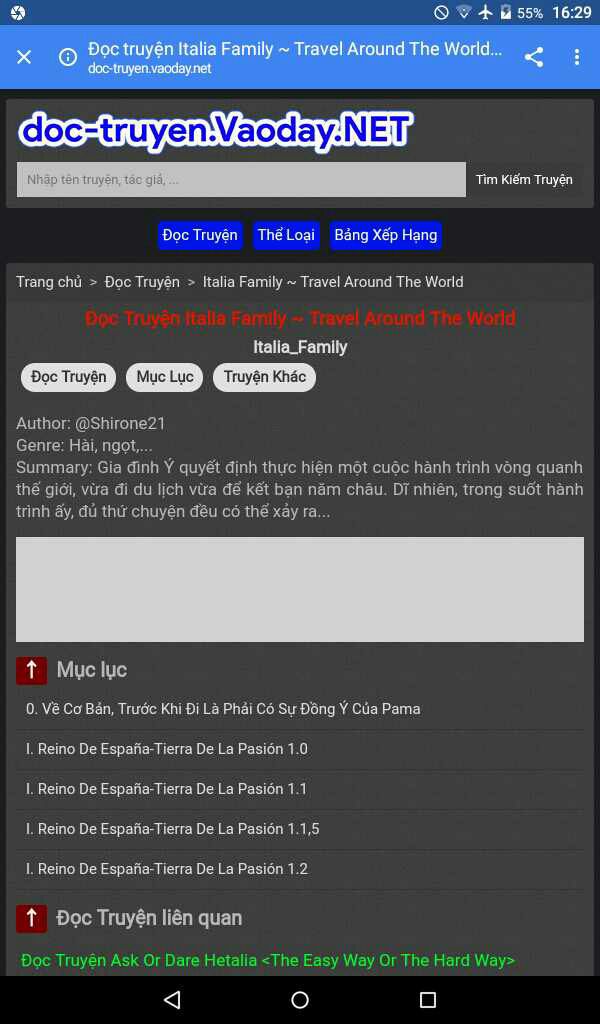600x1024 pixels.
Task: Click the red arrow icon beside Mục lục
Action: coord(31,670)
